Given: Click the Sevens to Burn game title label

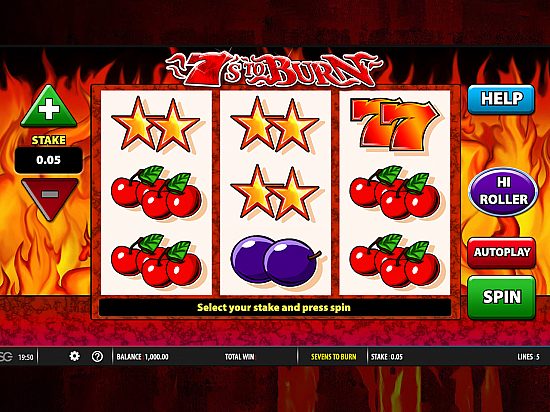Looking at the screenshot, I should tap(334, 357).
